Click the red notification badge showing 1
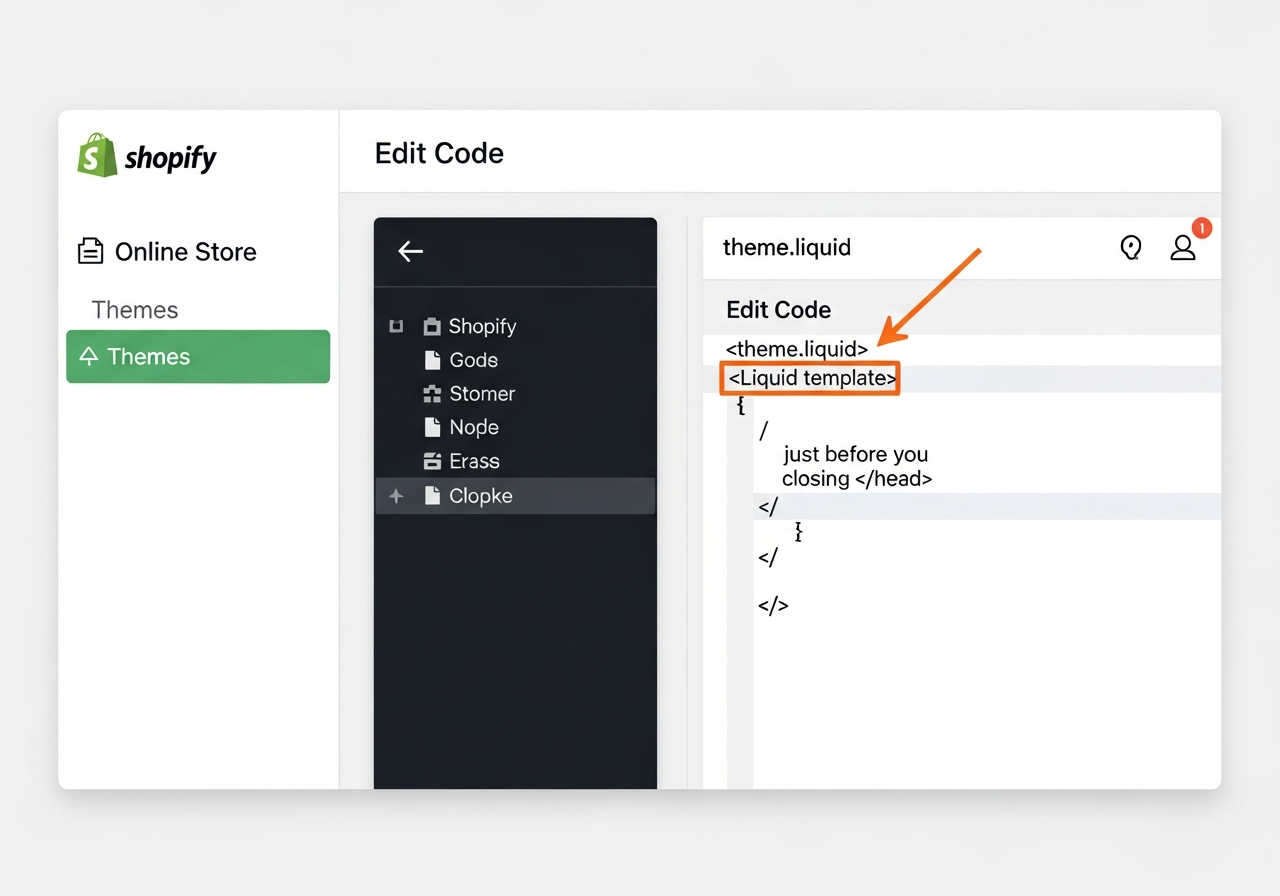1280x896 pixels. point(1201,228)
